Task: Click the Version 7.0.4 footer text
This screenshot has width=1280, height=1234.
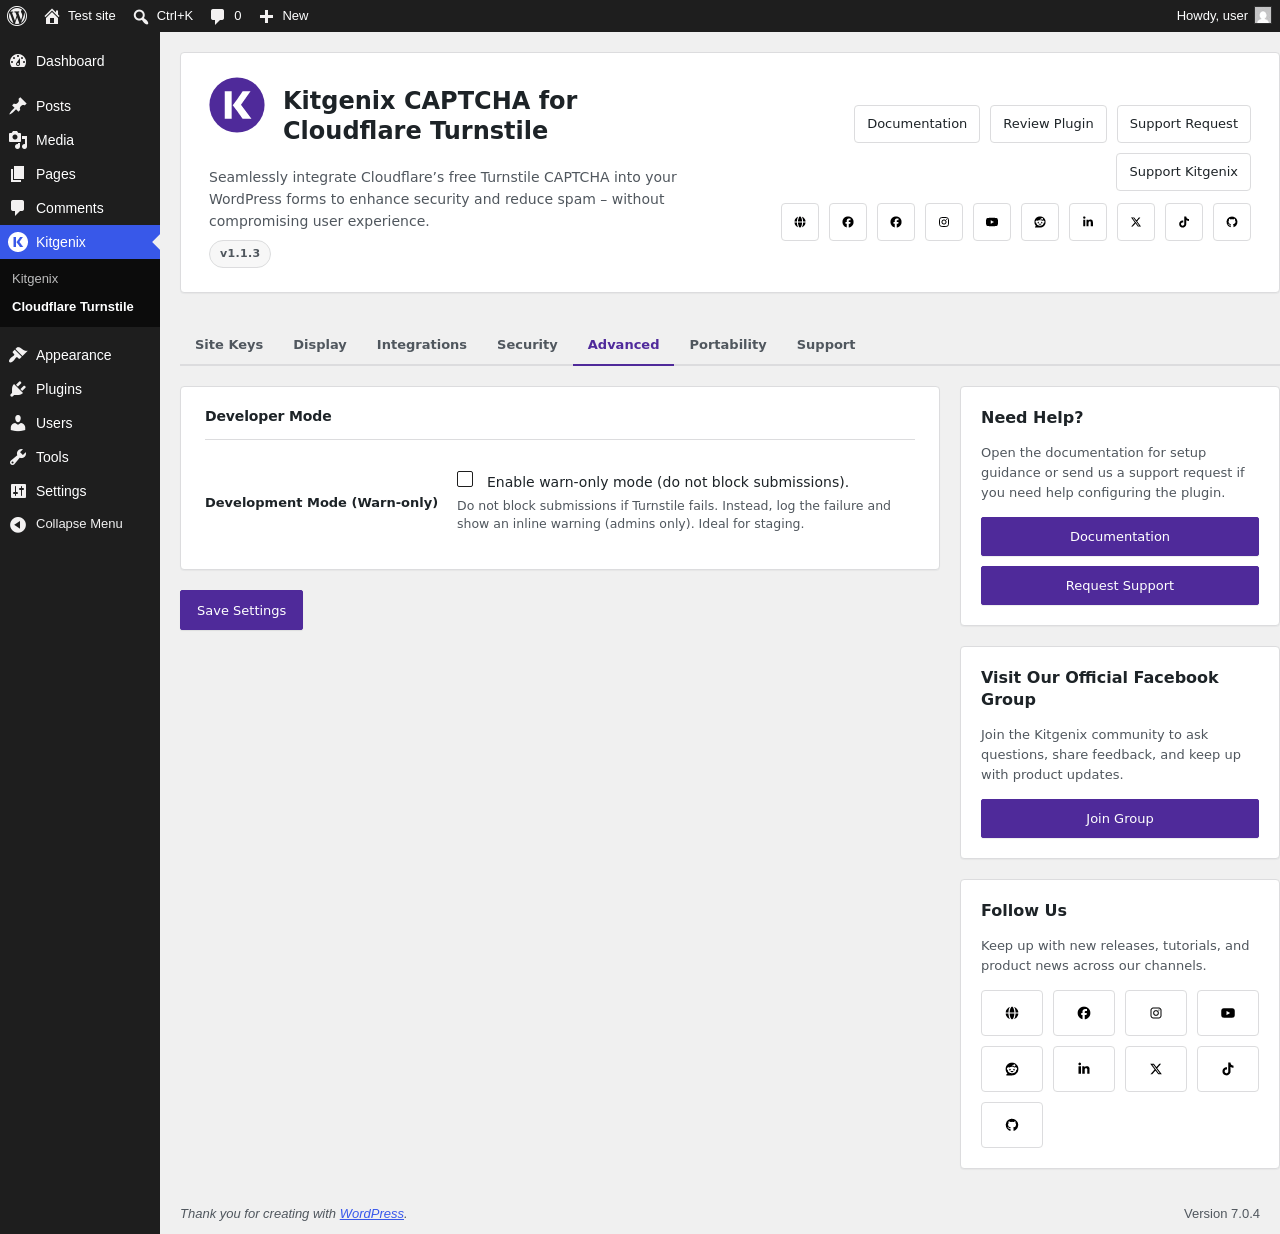Action: (x=1222, y=1214)
